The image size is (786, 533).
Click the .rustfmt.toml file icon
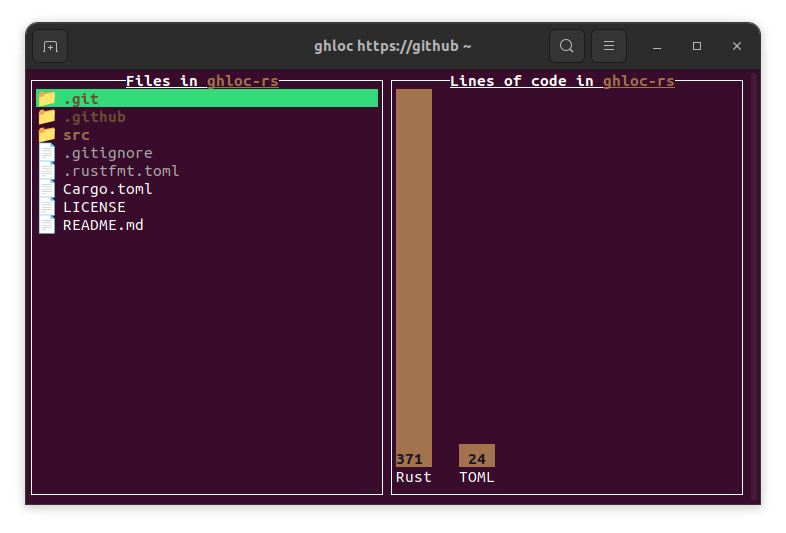(x=47, y=170)
